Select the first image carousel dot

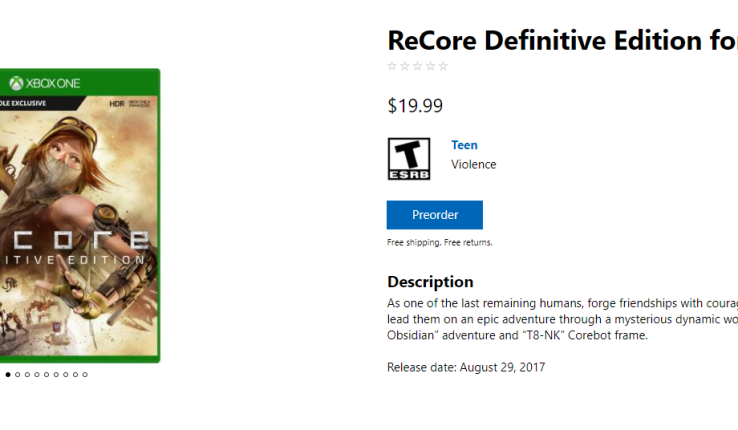coord(8,375)
